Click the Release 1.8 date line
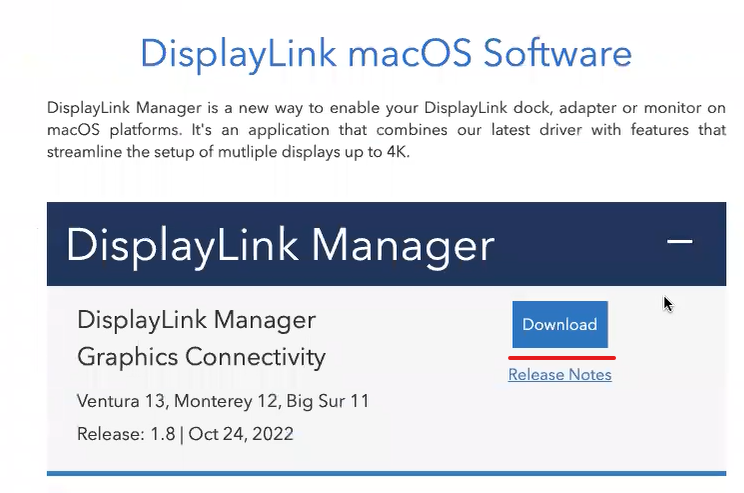Screen dimensions: 744x493 point(185,434)
